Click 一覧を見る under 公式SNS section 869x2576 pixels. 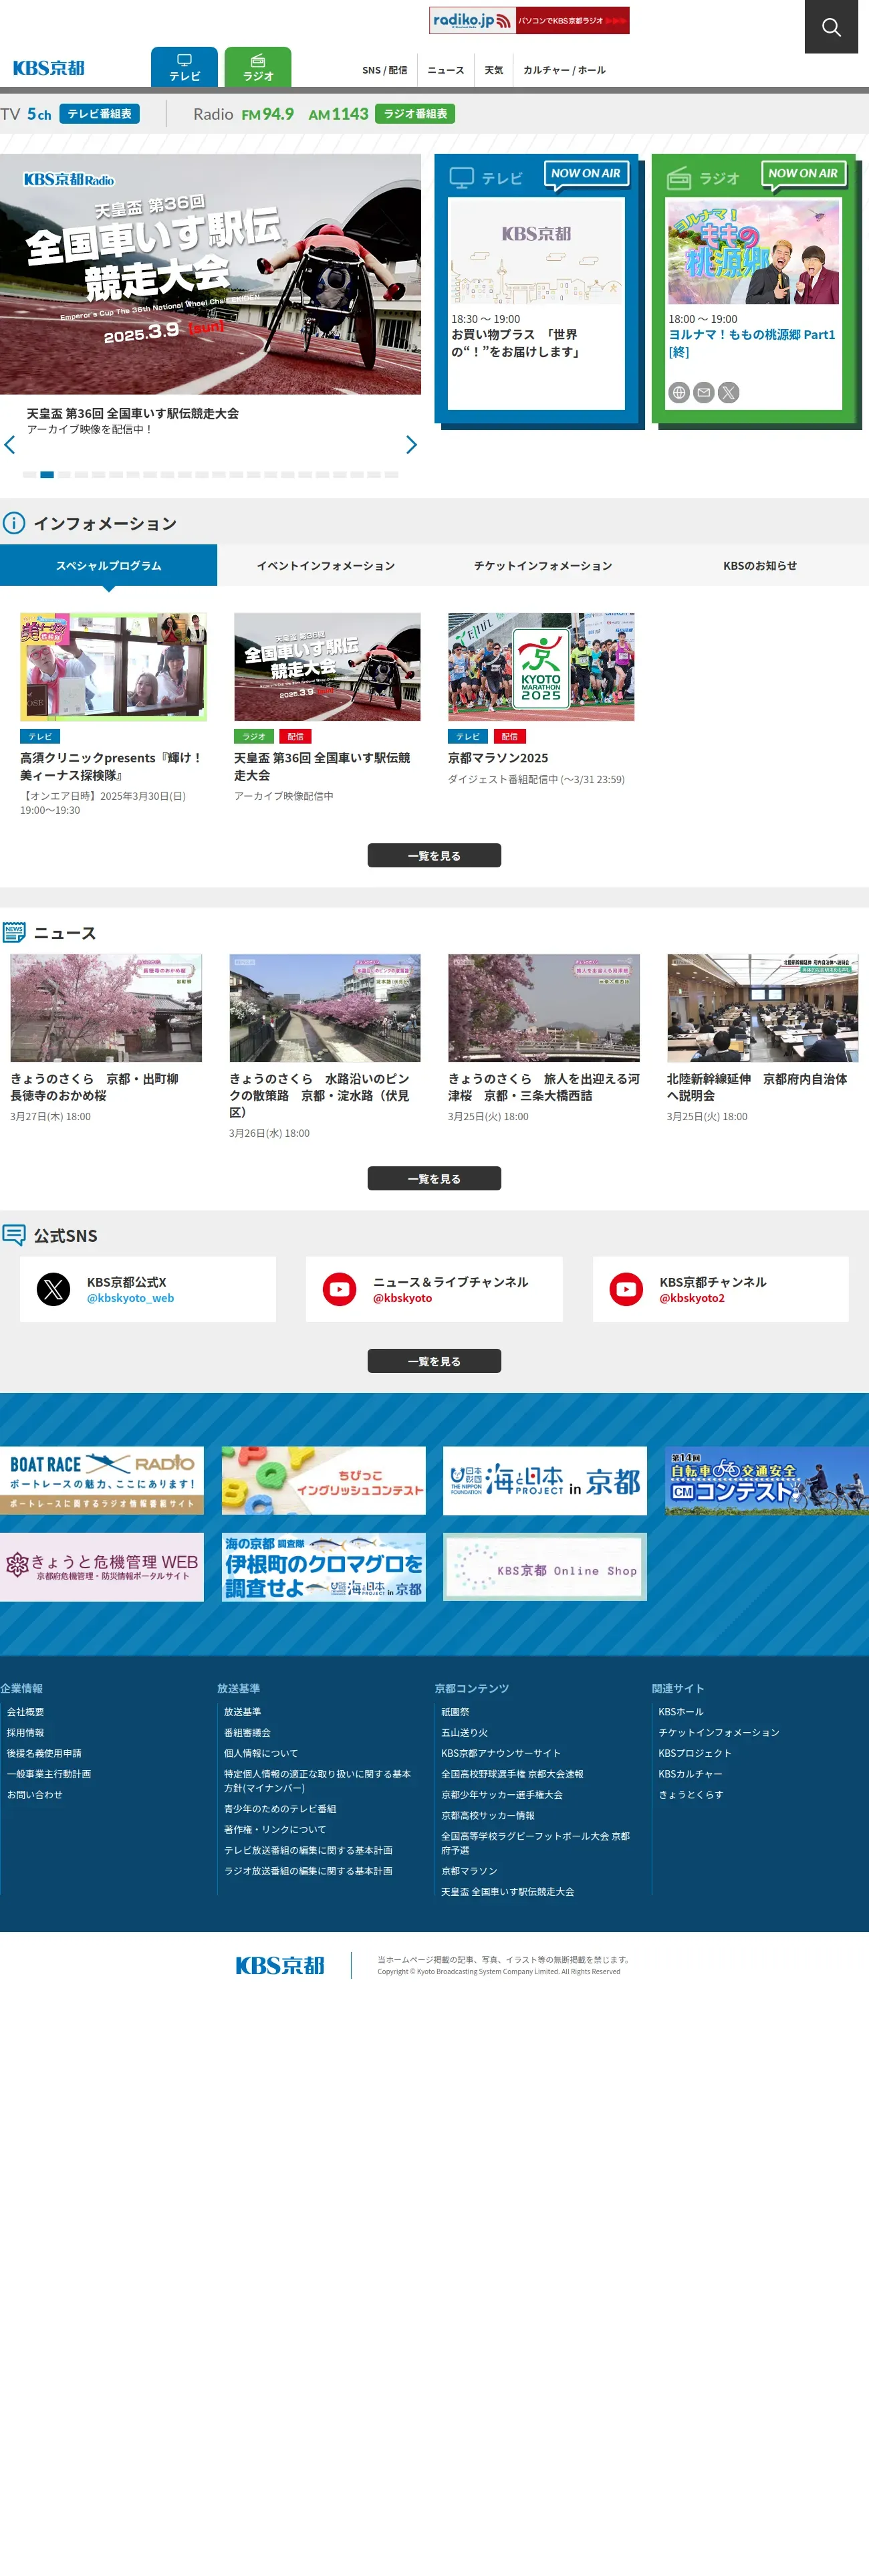point(434,1361)
